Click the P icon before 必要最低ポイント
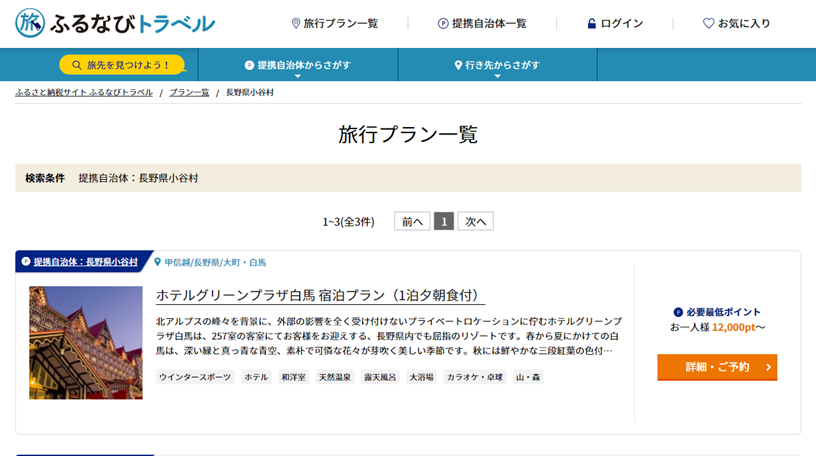This screenshot has height=456, width=816. 678,312
